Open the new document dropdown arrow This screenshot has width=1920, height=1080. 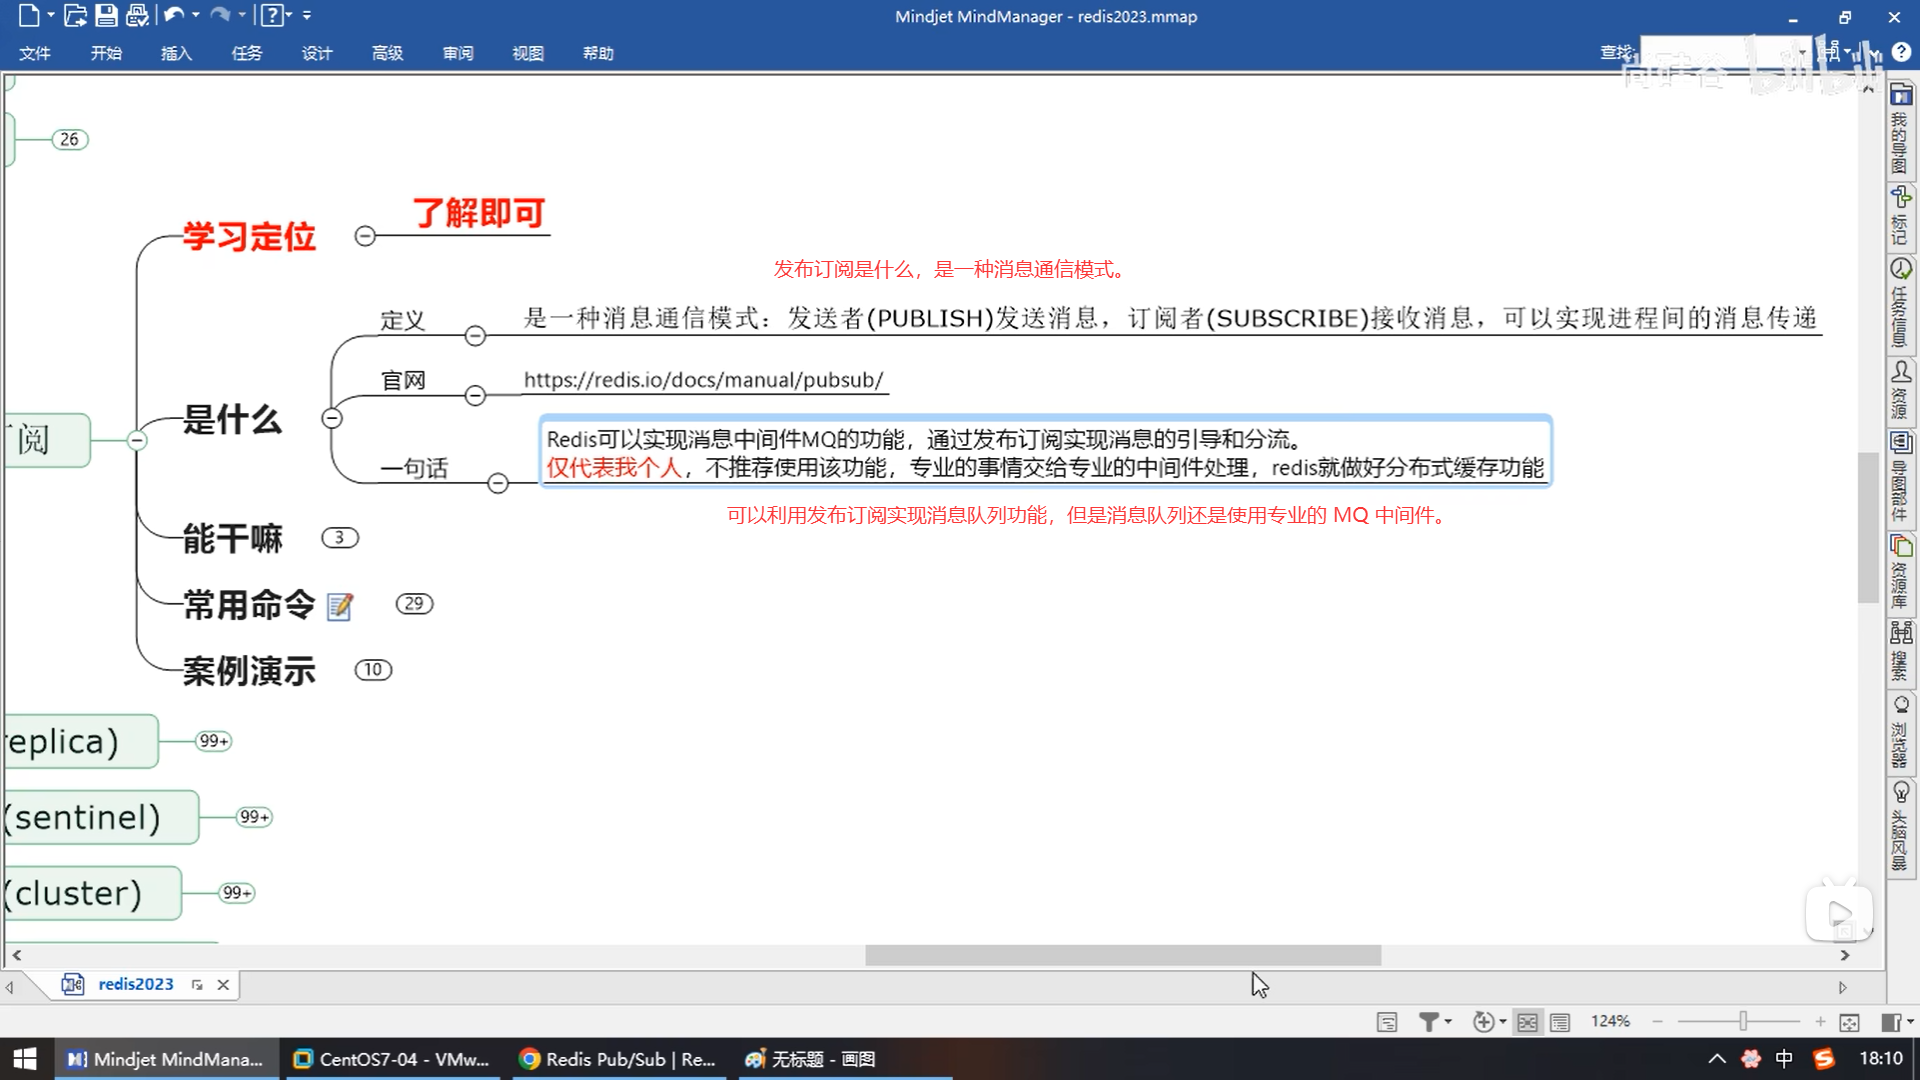[x=51, y=15]
